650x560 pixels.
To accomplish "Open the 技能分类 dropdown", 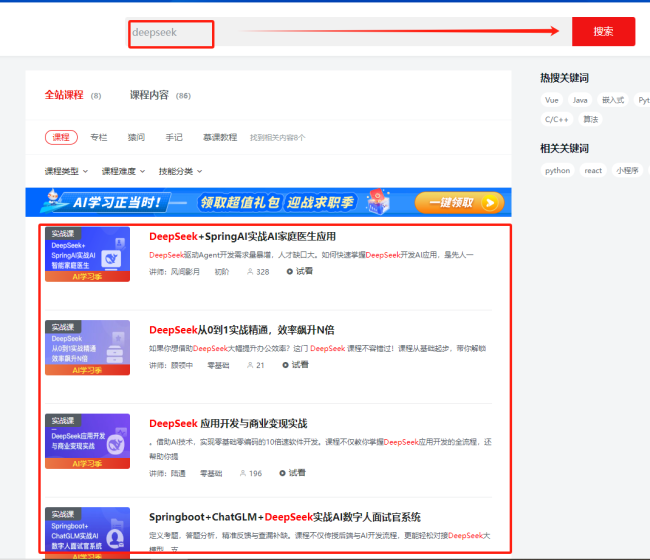I will 180,171.
